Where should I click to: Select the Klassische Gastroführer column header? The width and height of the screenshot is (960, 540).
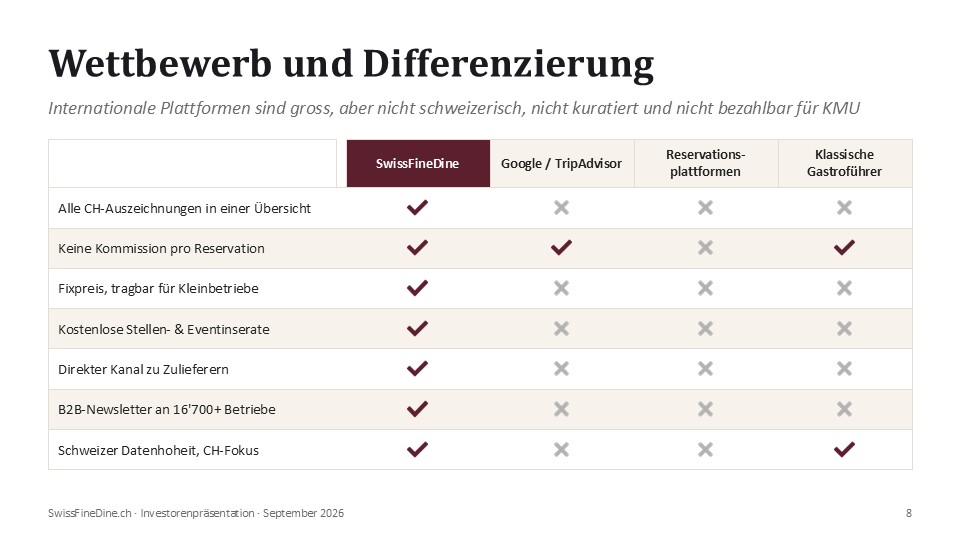click(845, 163)
